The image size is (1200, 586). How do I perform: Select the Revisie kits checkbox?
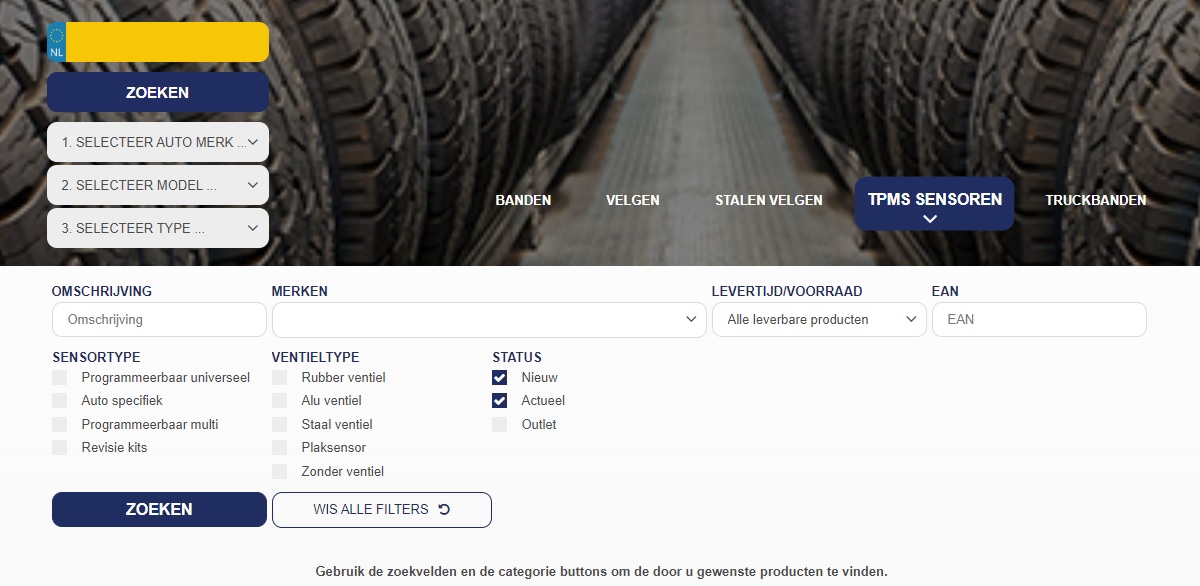tap(60, 448)
